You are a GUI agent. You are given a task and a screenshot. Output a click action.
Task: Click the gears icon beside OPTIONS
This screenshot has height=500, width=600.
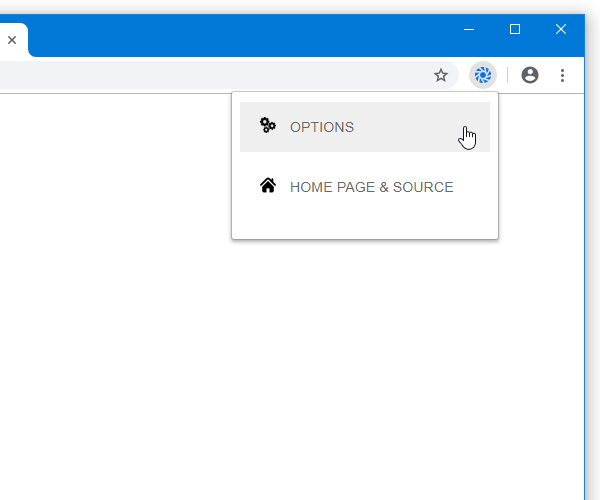pos(267,125)
